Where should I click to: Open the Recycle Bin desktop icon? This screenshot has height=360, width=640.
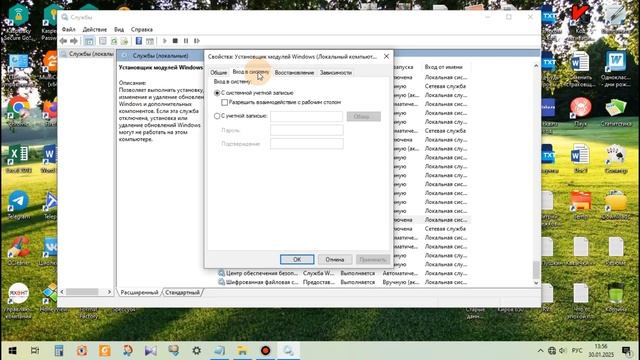(616, 298)
